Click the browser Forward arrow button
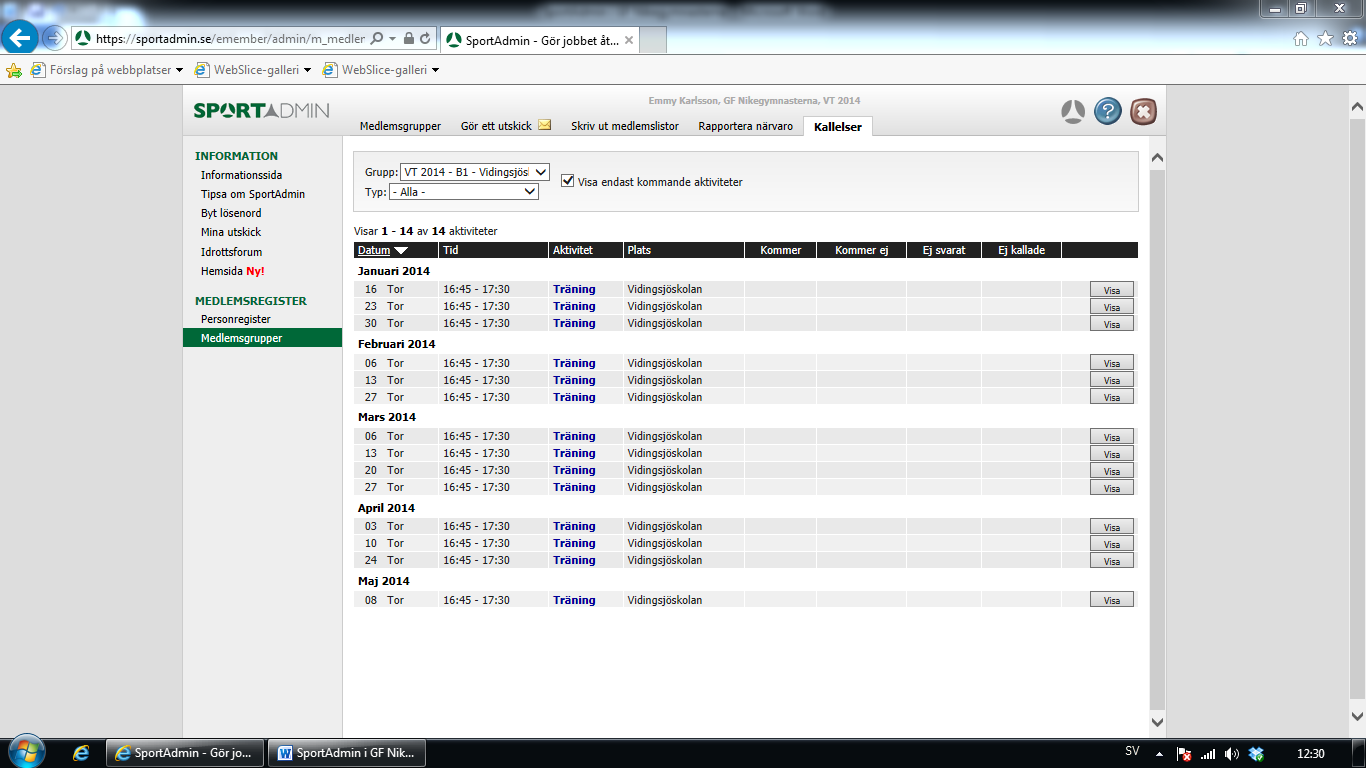 tap(54, 38)
